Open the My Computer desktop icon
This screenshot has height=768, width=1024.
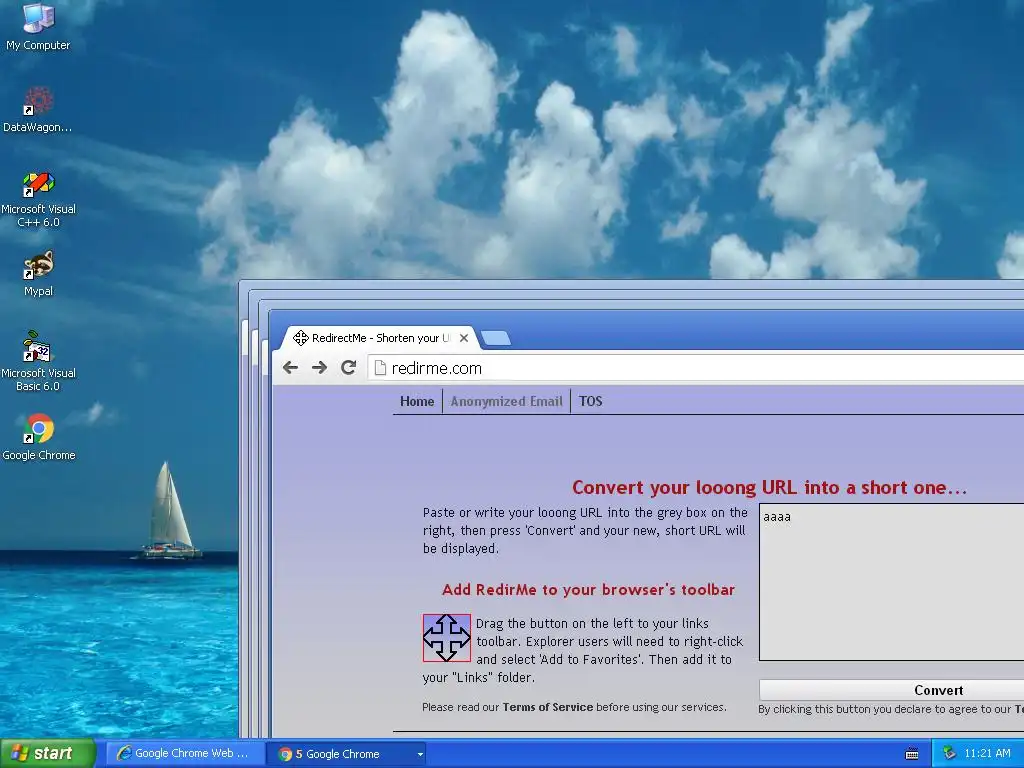pyautogui.click(x=38, y=26)
